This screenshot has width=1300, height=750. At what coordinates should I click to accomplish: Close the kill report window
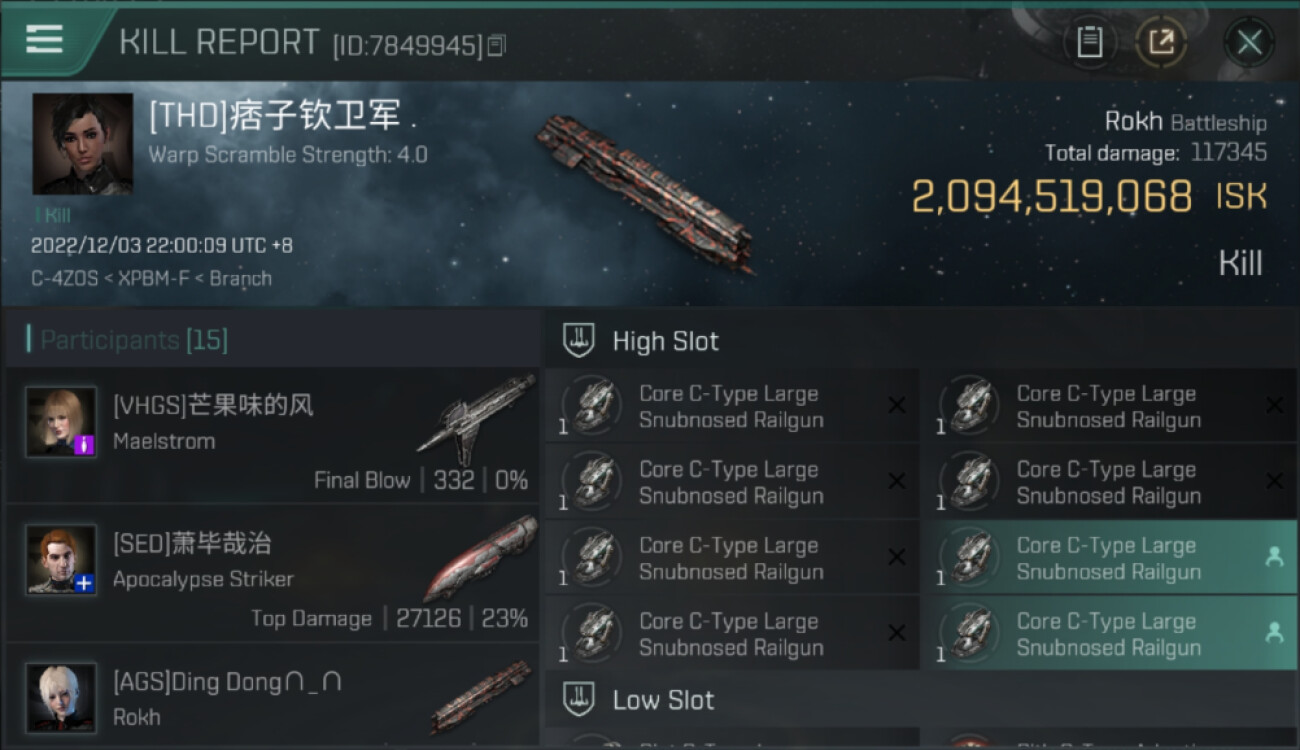pos(1249,42)
